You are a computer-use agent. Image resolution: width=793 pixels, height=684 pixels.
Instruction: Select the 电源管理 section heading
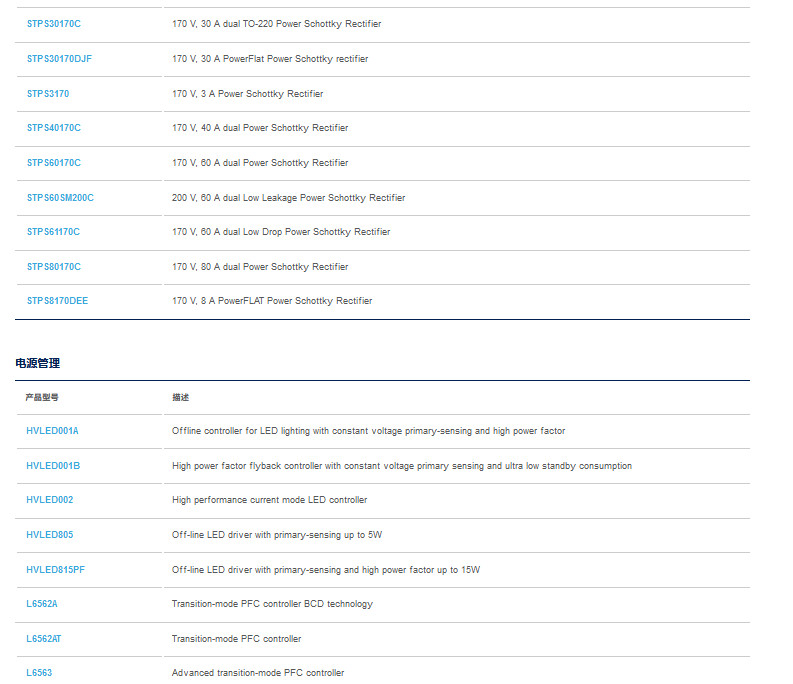click(37, 363)
